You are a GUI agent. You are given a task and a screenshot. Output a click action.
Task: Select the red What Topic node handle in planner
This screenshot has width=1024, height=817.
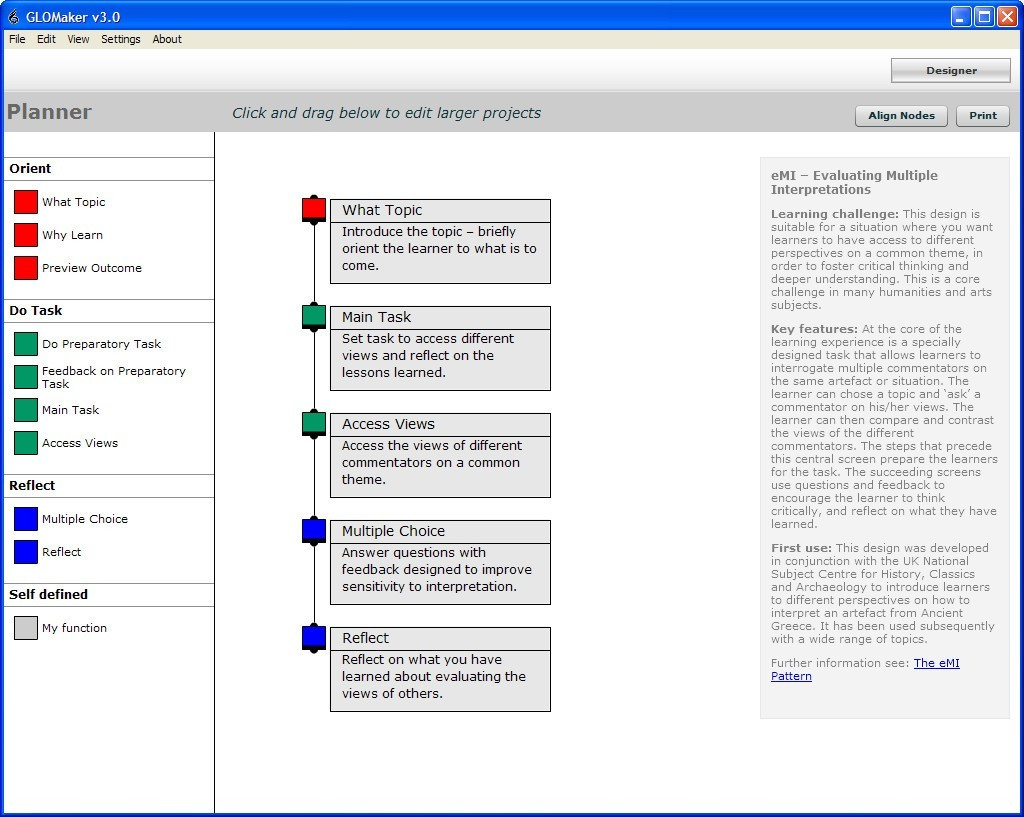pos(314,209)
